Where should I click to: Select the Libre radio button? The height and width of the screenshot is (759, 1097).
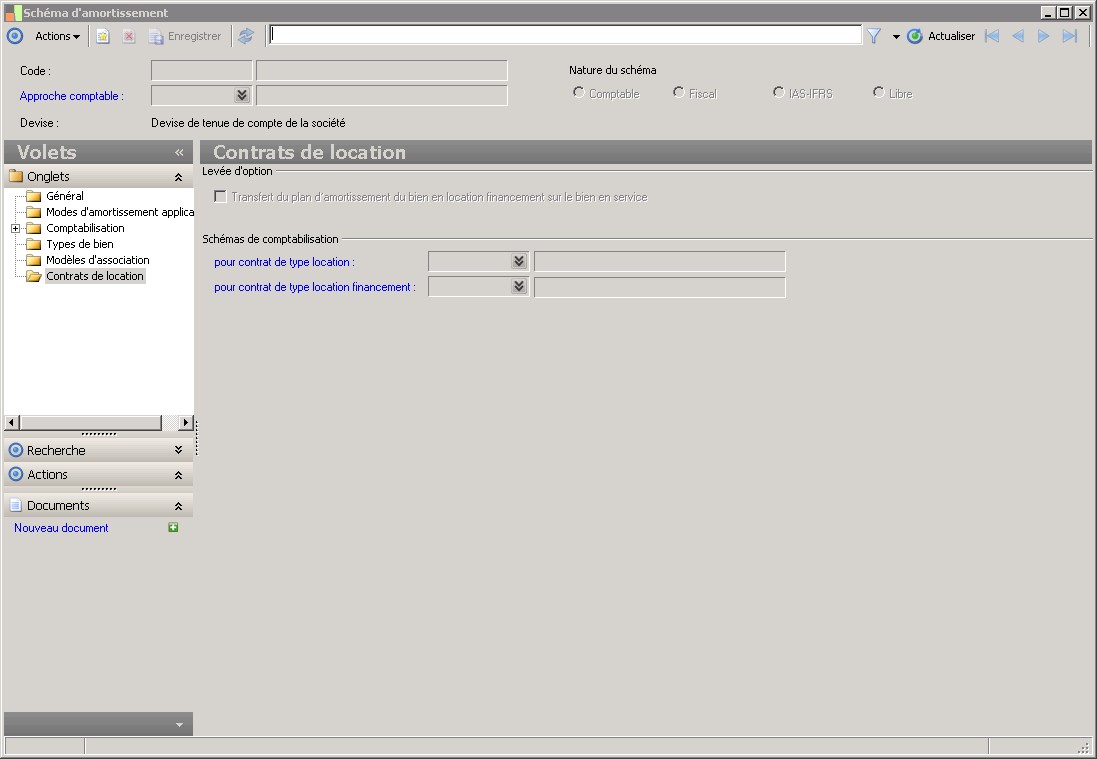tap(879, 92)
